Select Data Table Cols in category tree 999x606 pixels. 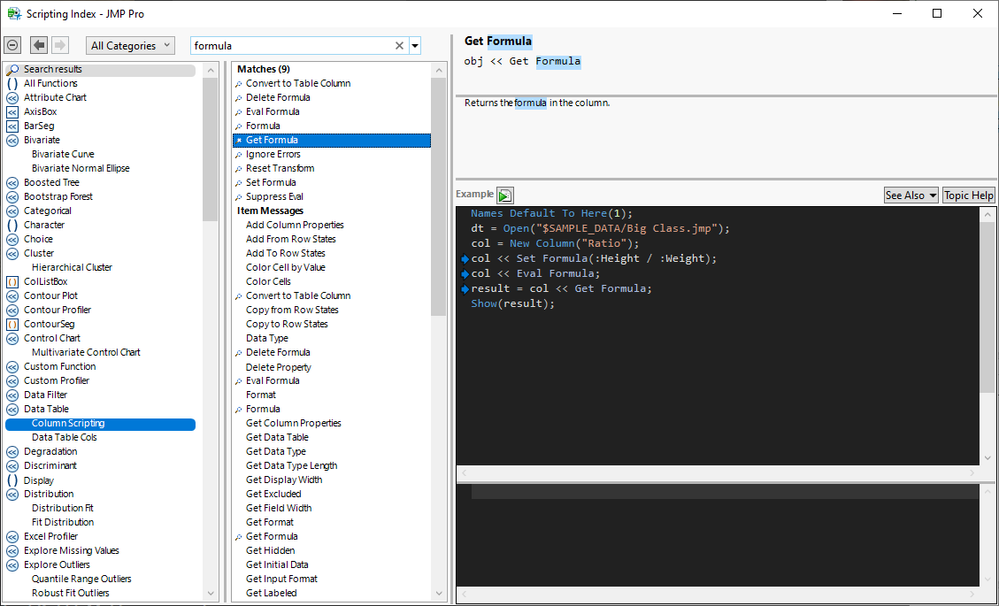click(64, 437)
